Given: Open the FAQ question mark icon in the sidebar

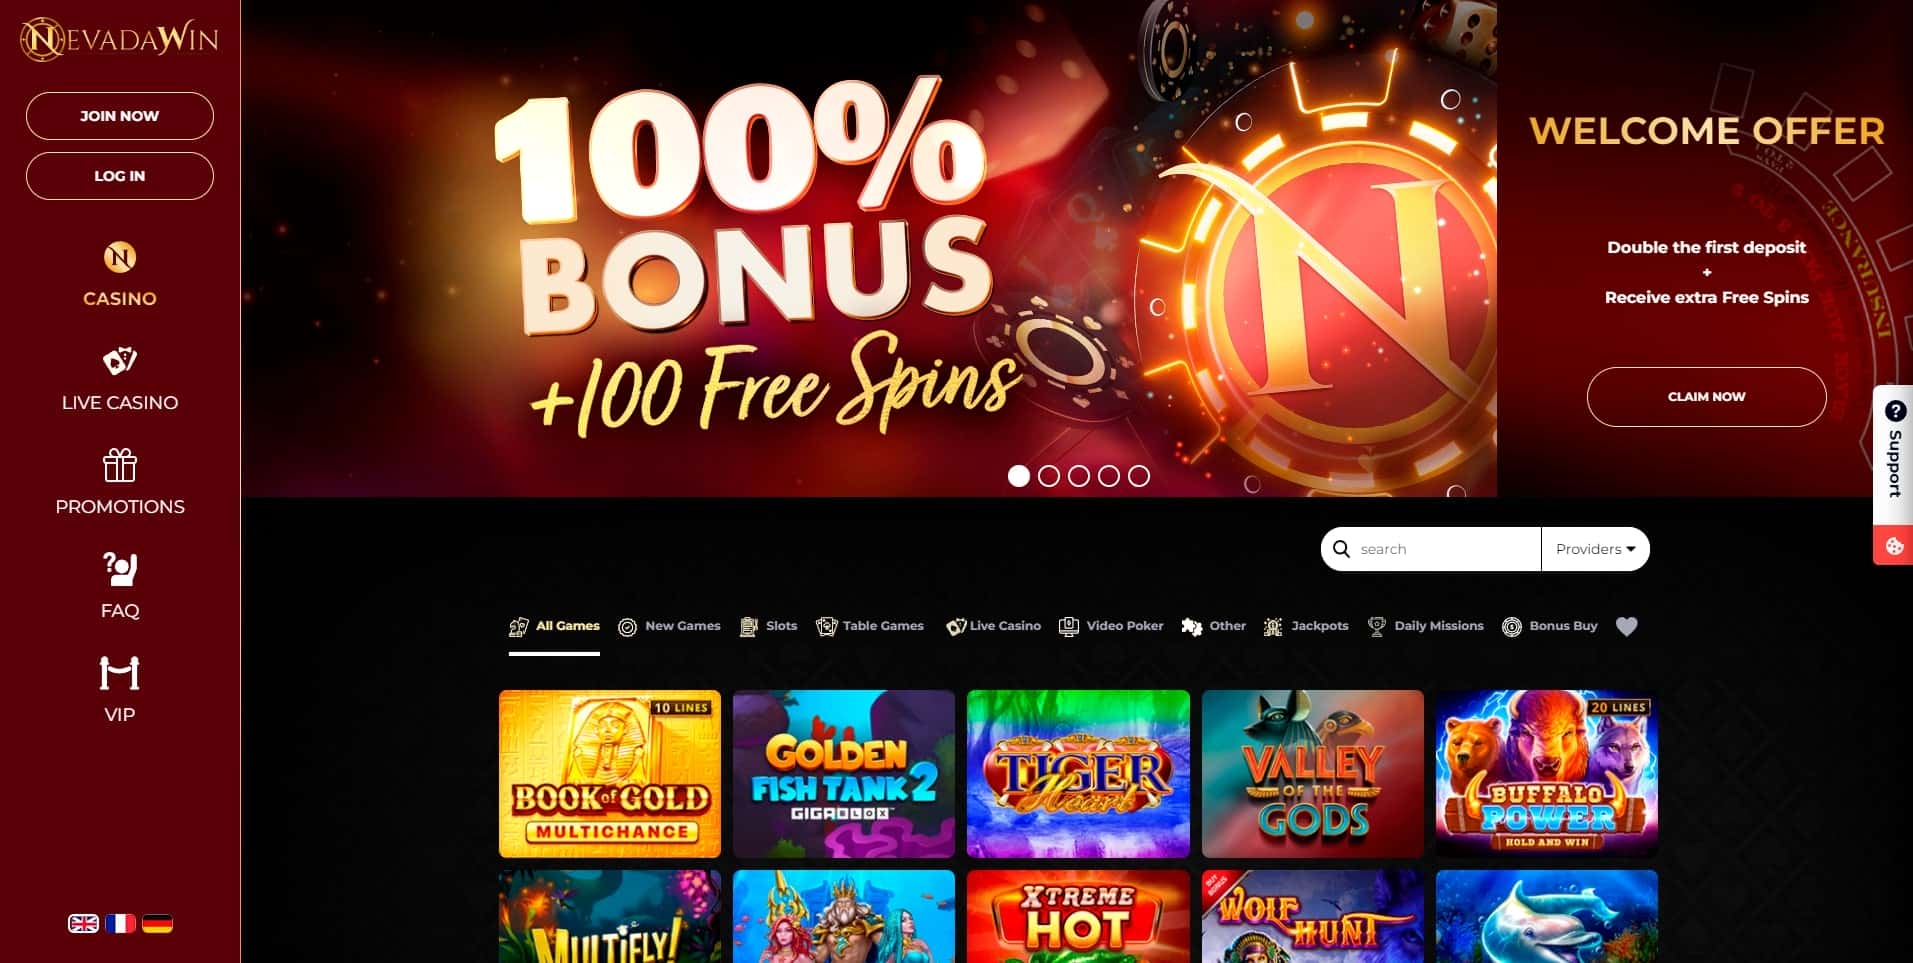Looking at the screenshot, I should click(x=120, y=569).
